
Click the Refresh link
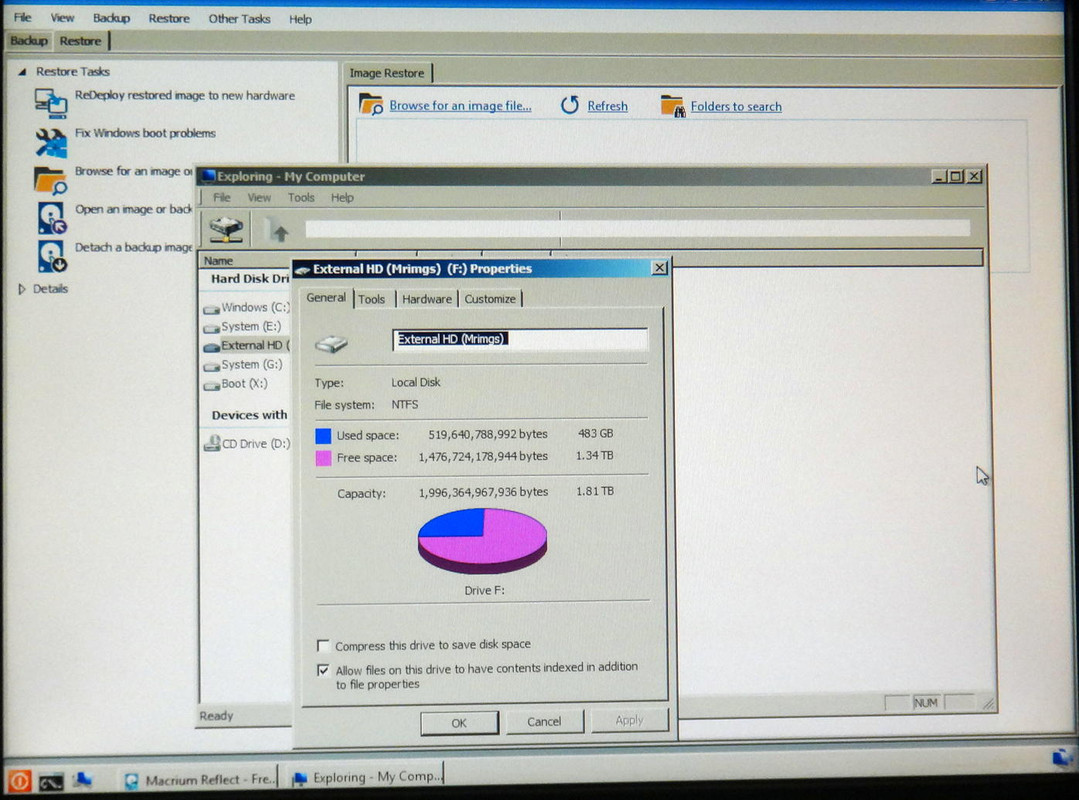(608, 107)
